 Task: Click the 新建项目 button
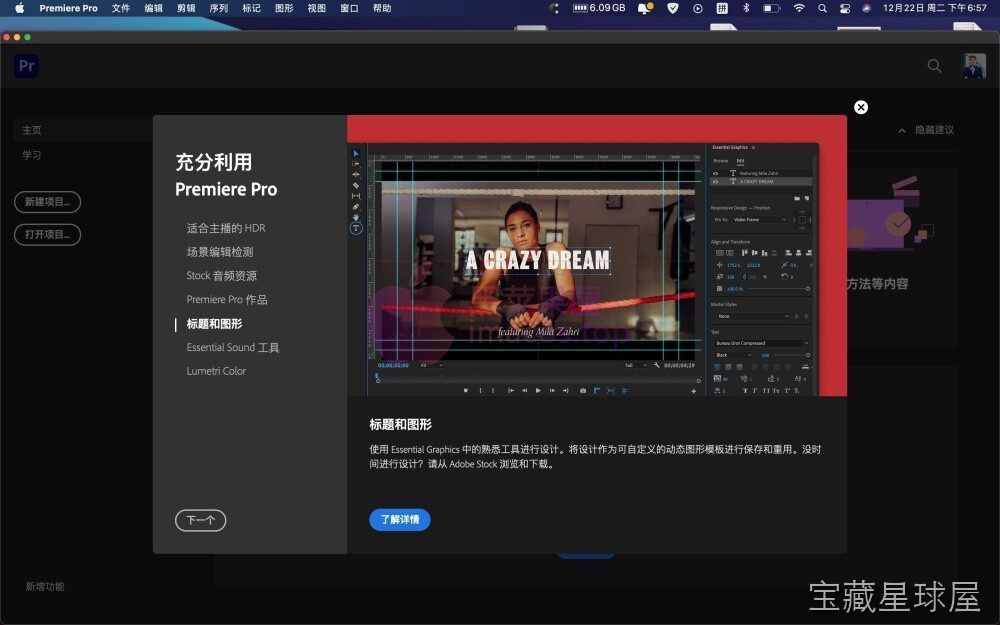coord(47,202)
